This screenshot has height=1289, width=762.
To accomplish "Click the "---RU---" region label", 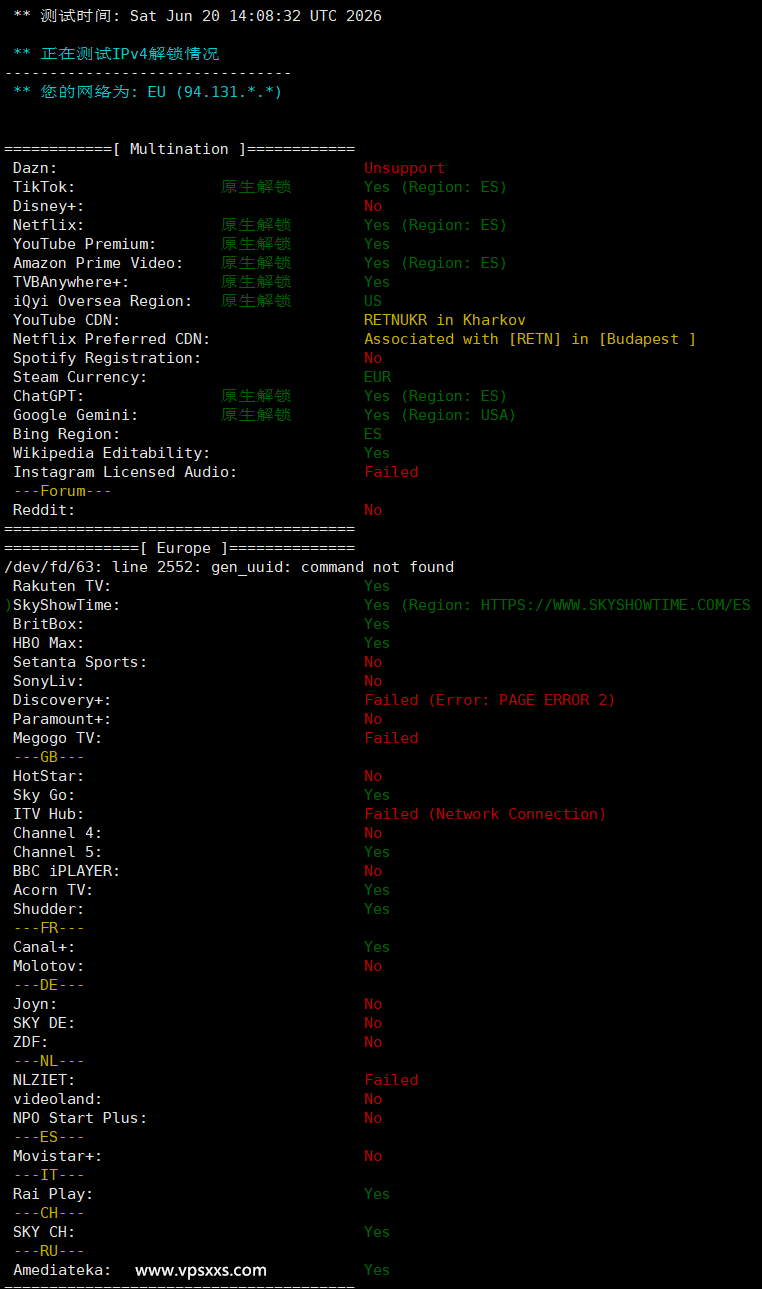I will point(49,1251).
